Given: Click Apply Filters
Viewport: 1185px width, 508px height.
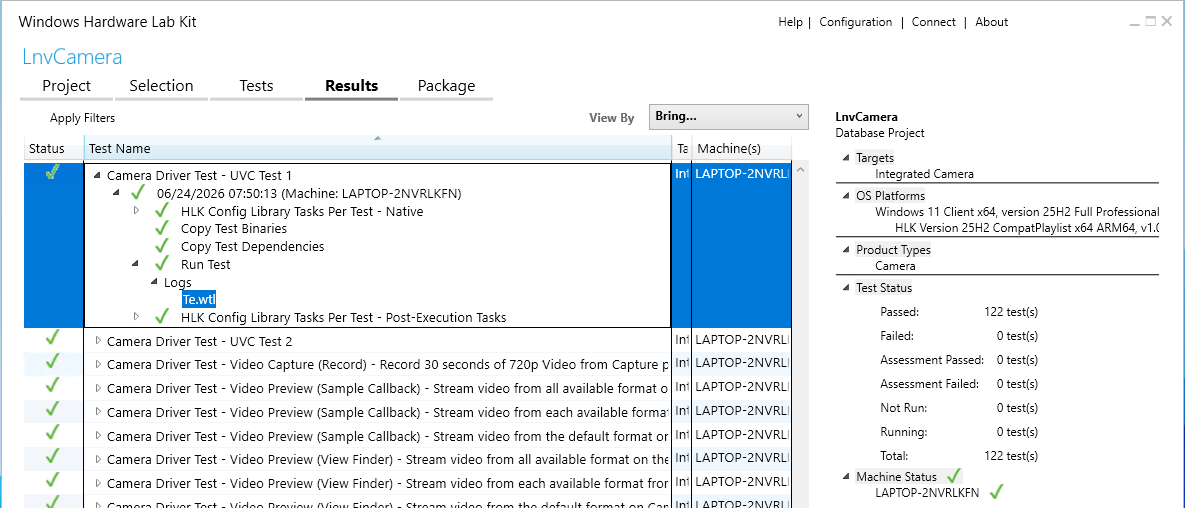Looking at the screenshot, I should click(x=82, y=118).
